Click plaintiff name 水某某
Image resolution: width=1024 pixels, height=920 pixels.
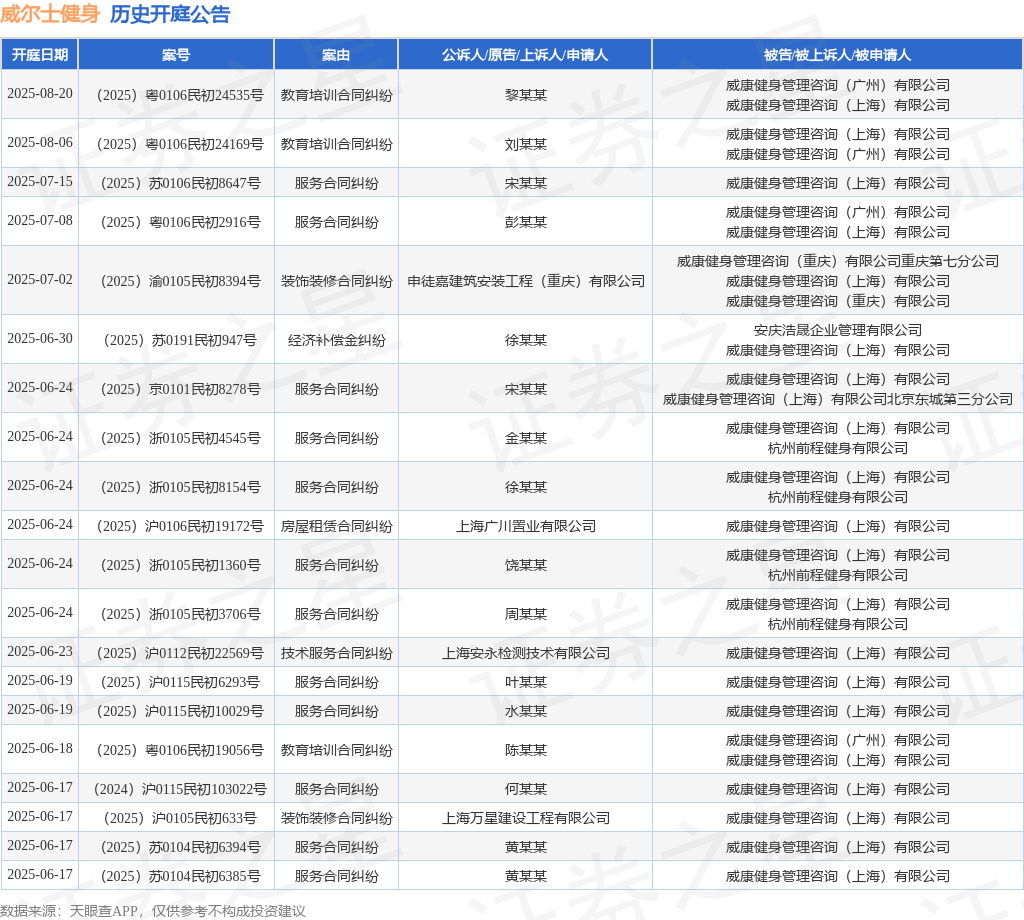pos(526,711)
